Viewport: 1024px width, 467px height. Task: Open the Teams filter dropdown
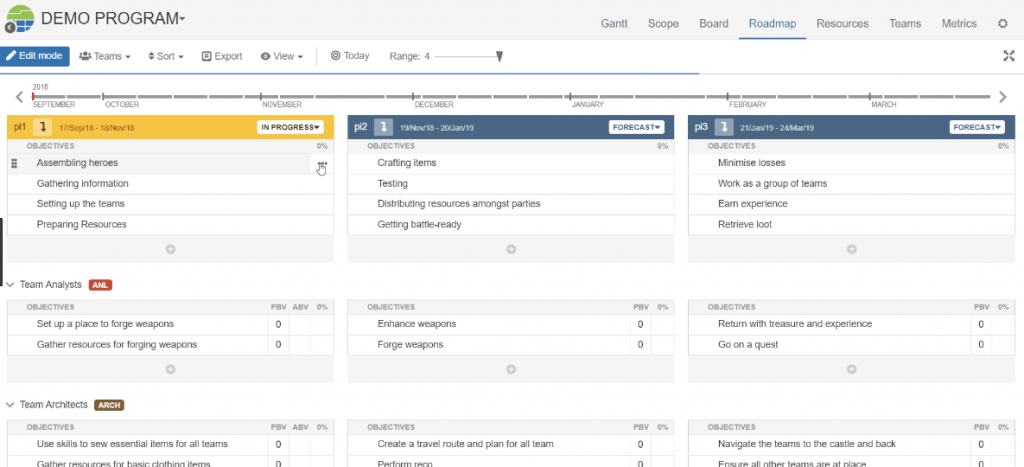click(x=105, y=56)
